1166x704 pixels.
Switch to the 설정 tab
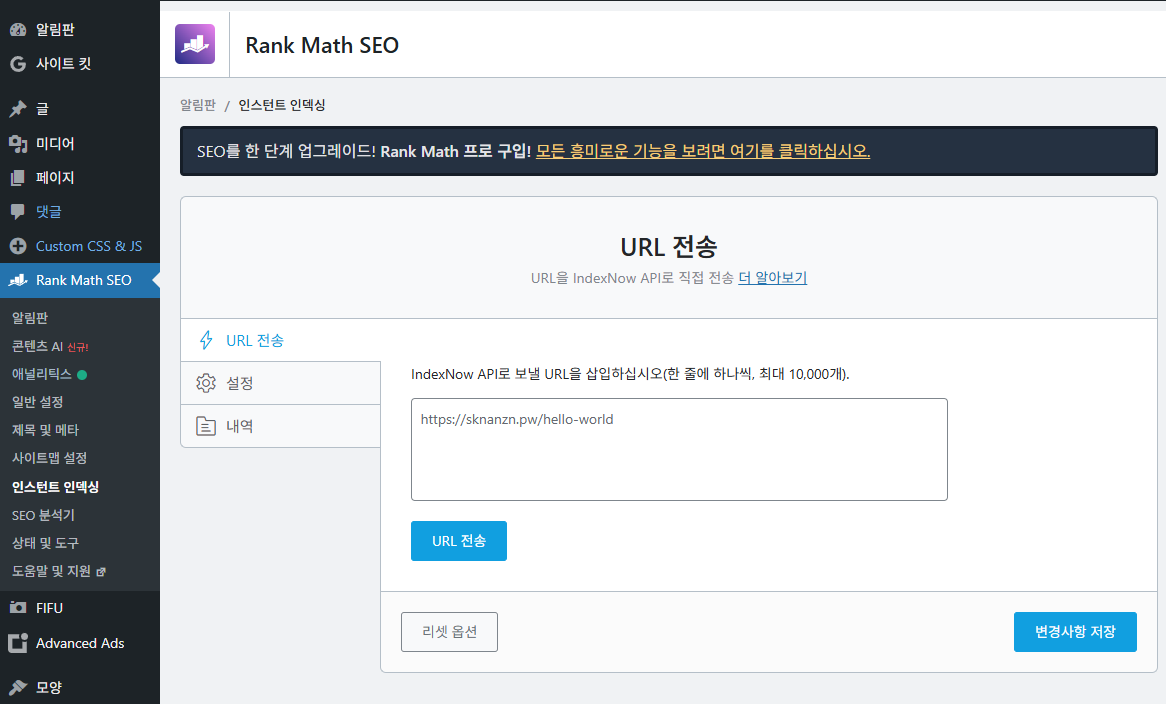coord(280,384)
